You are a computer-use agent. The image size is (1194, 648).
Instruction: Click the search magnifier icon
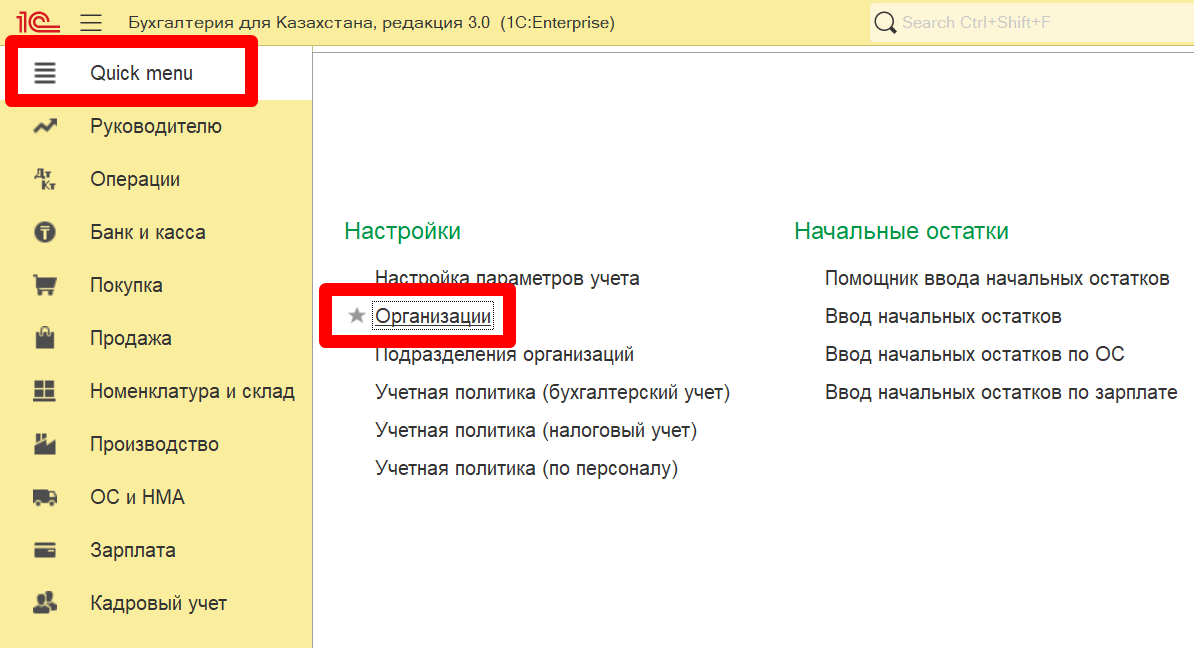pos(885,23)
